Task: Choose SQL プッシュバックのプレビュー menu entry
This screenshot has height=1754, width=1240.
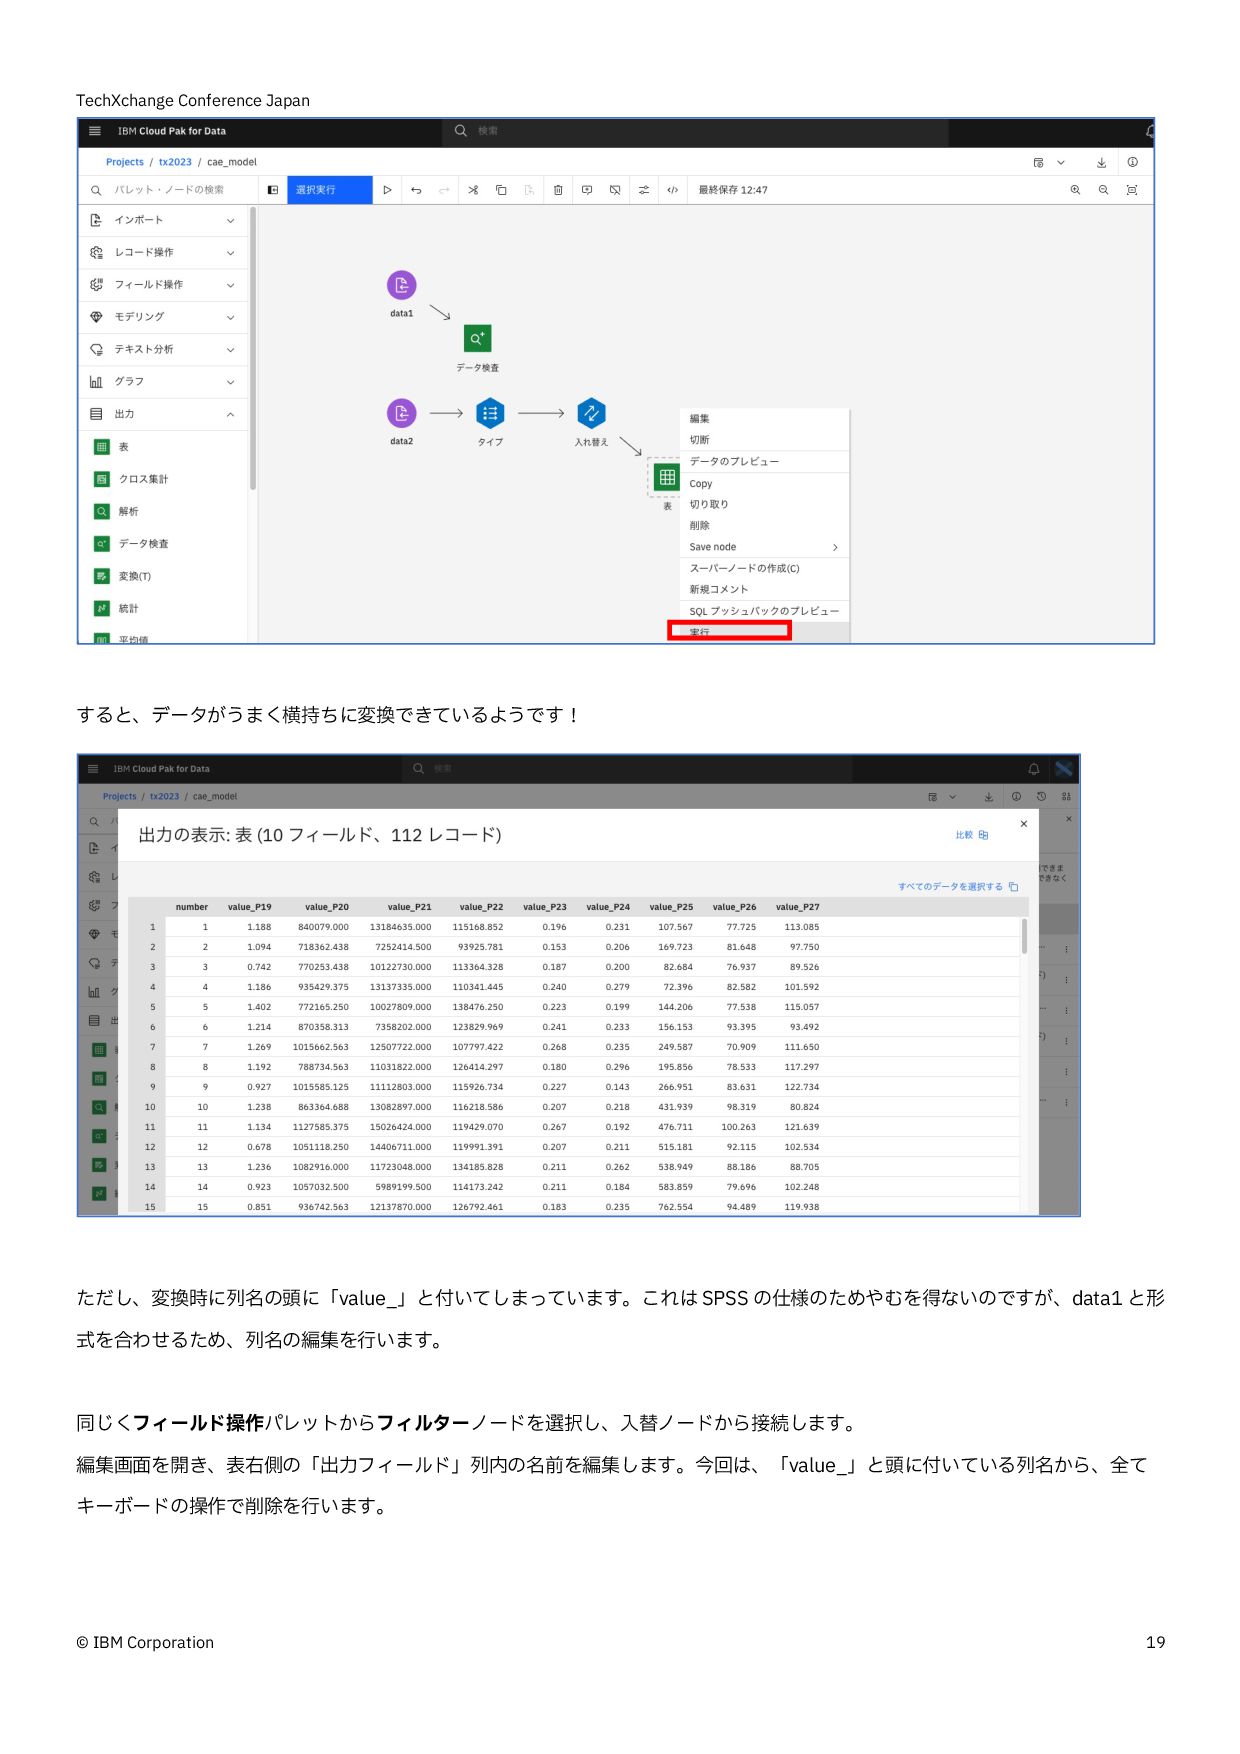Action: (765, 611)
